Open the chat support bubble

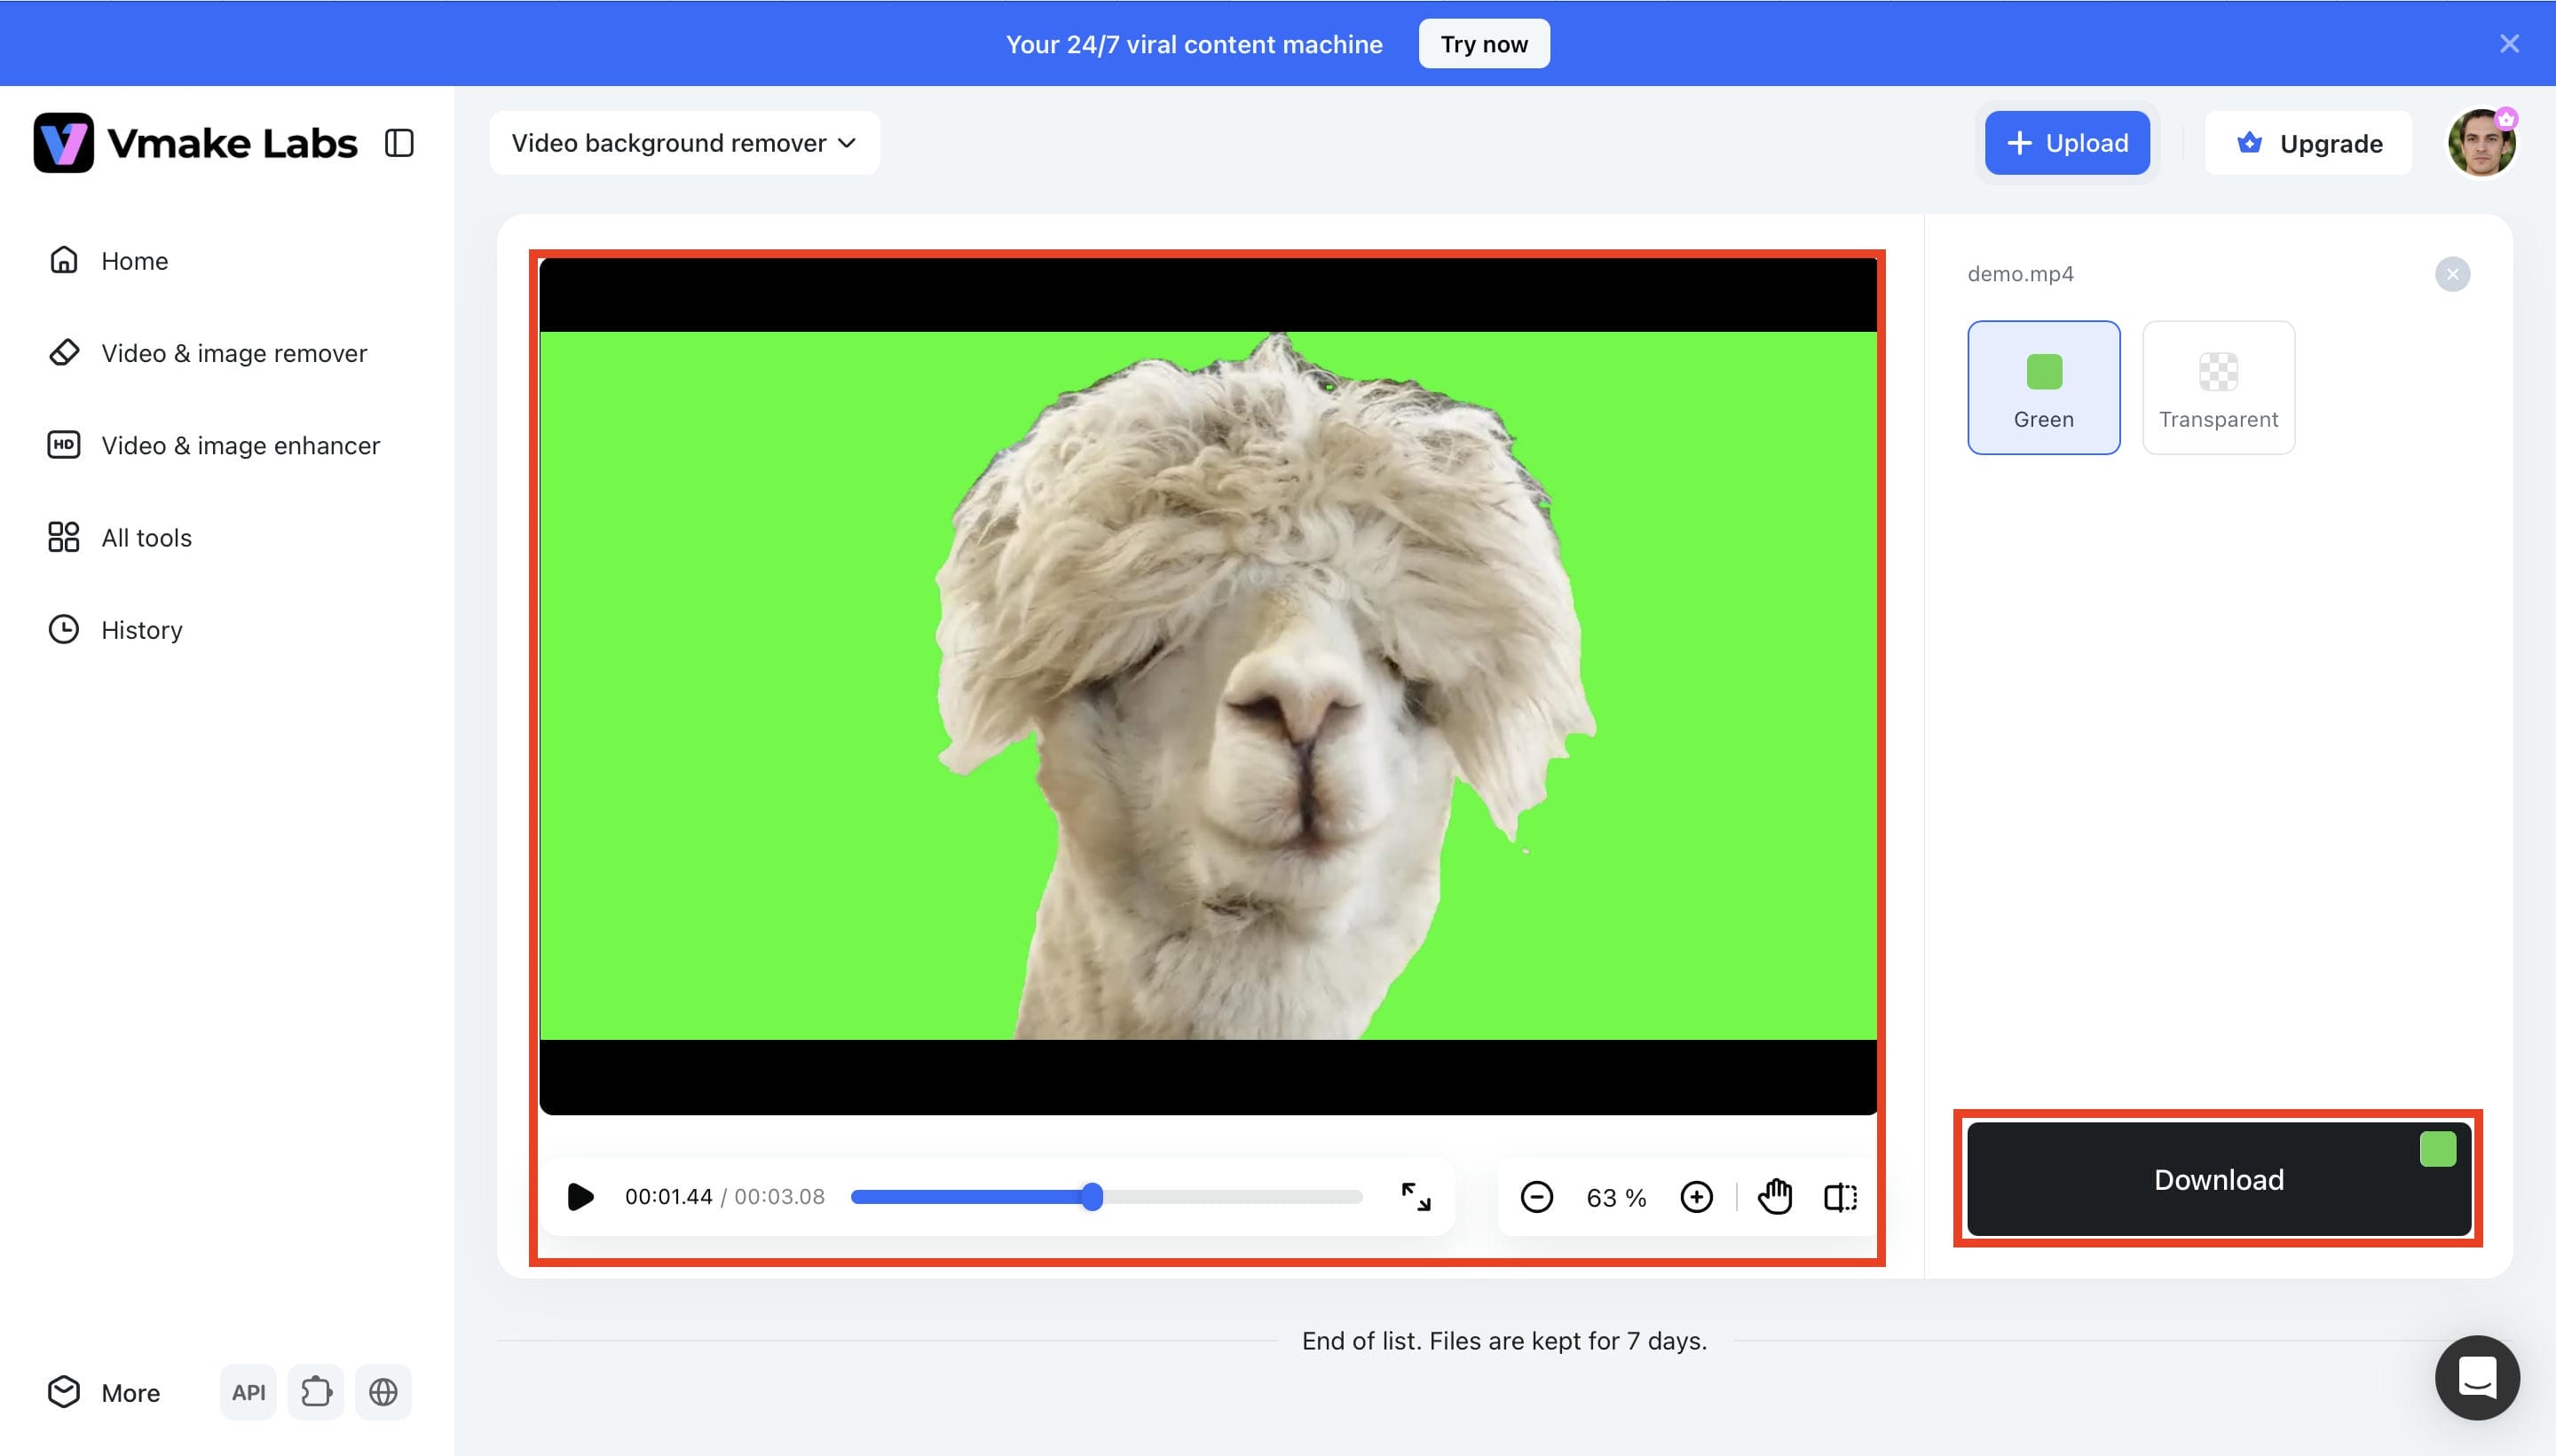(2477, 1378)
